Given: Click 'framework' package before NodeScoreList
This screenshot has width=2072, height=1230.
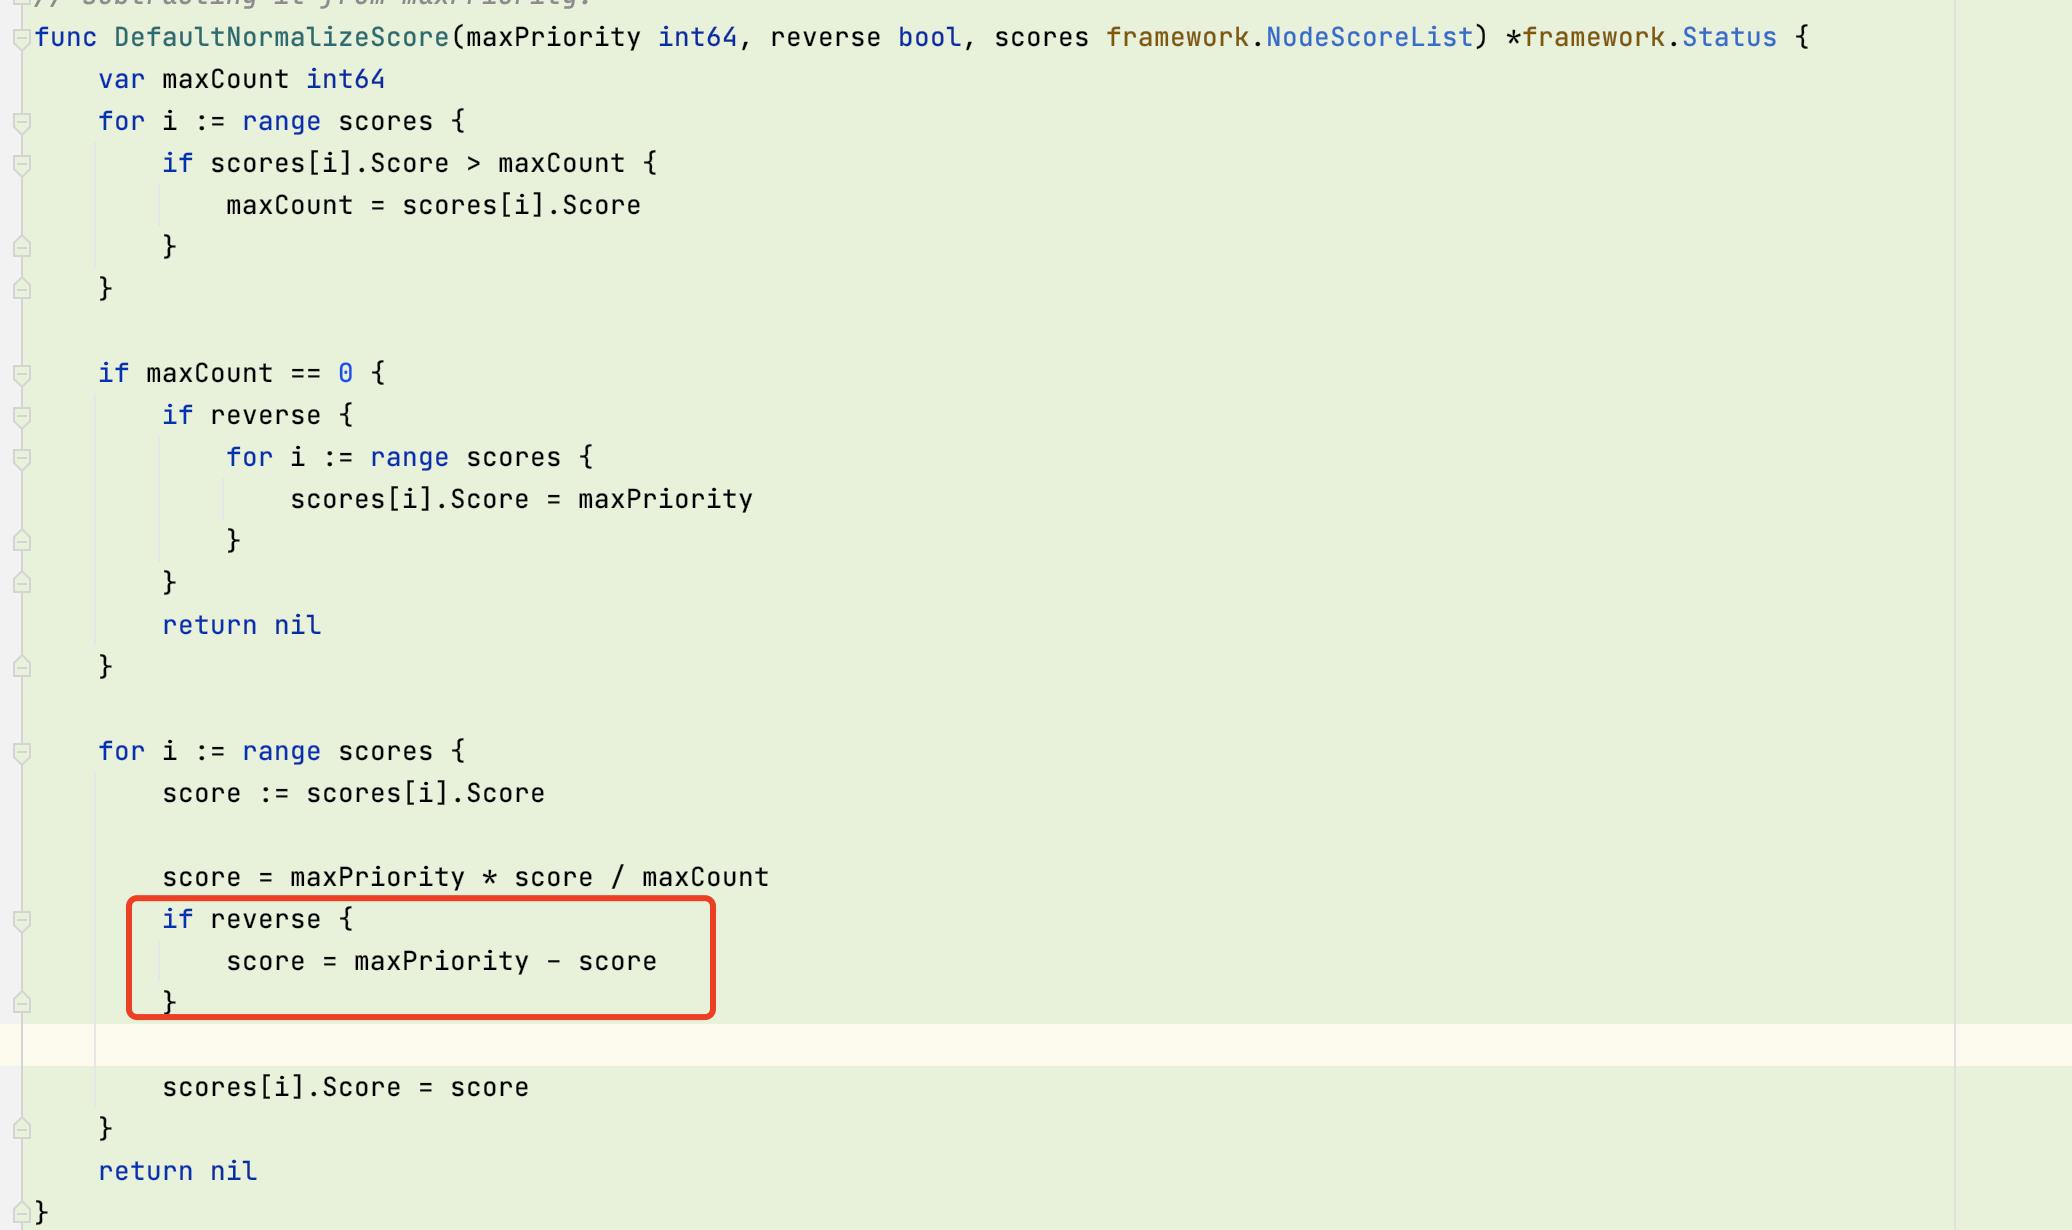Looking at the screenshot, I should (x=1177, y=38).
